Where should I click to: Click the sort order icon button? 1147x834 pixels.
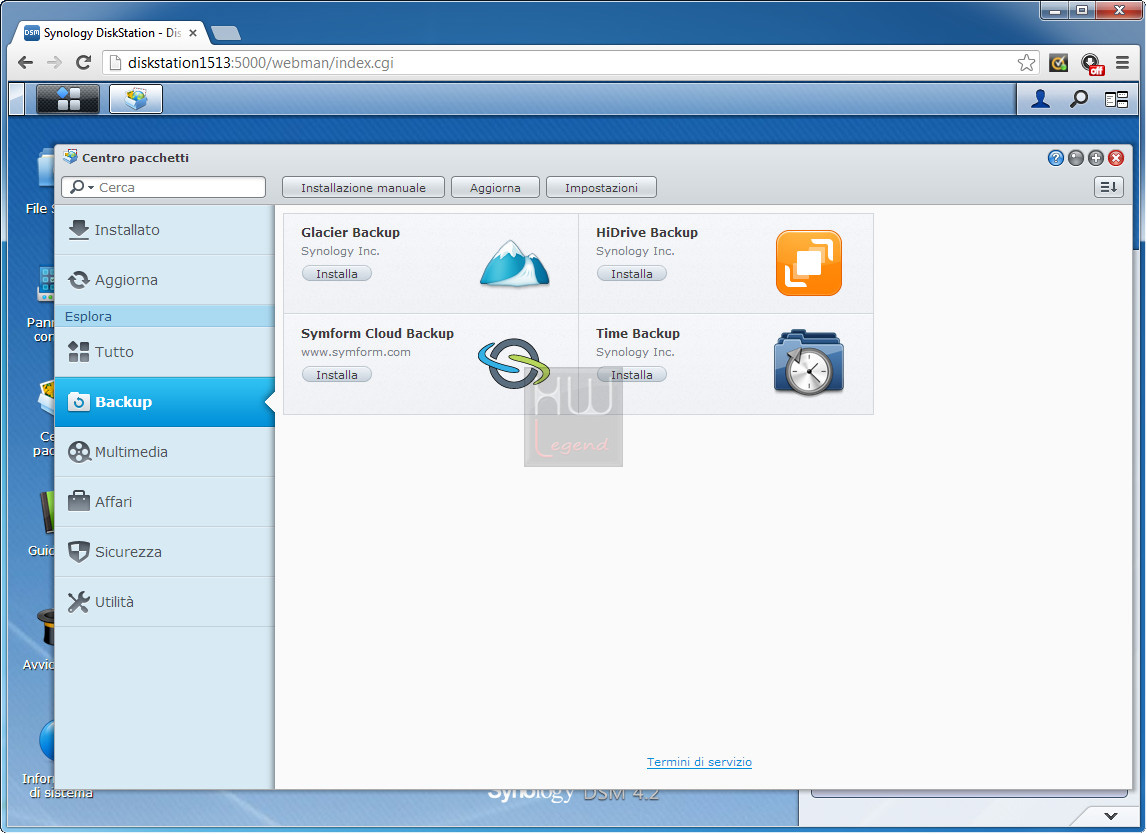1108,187
